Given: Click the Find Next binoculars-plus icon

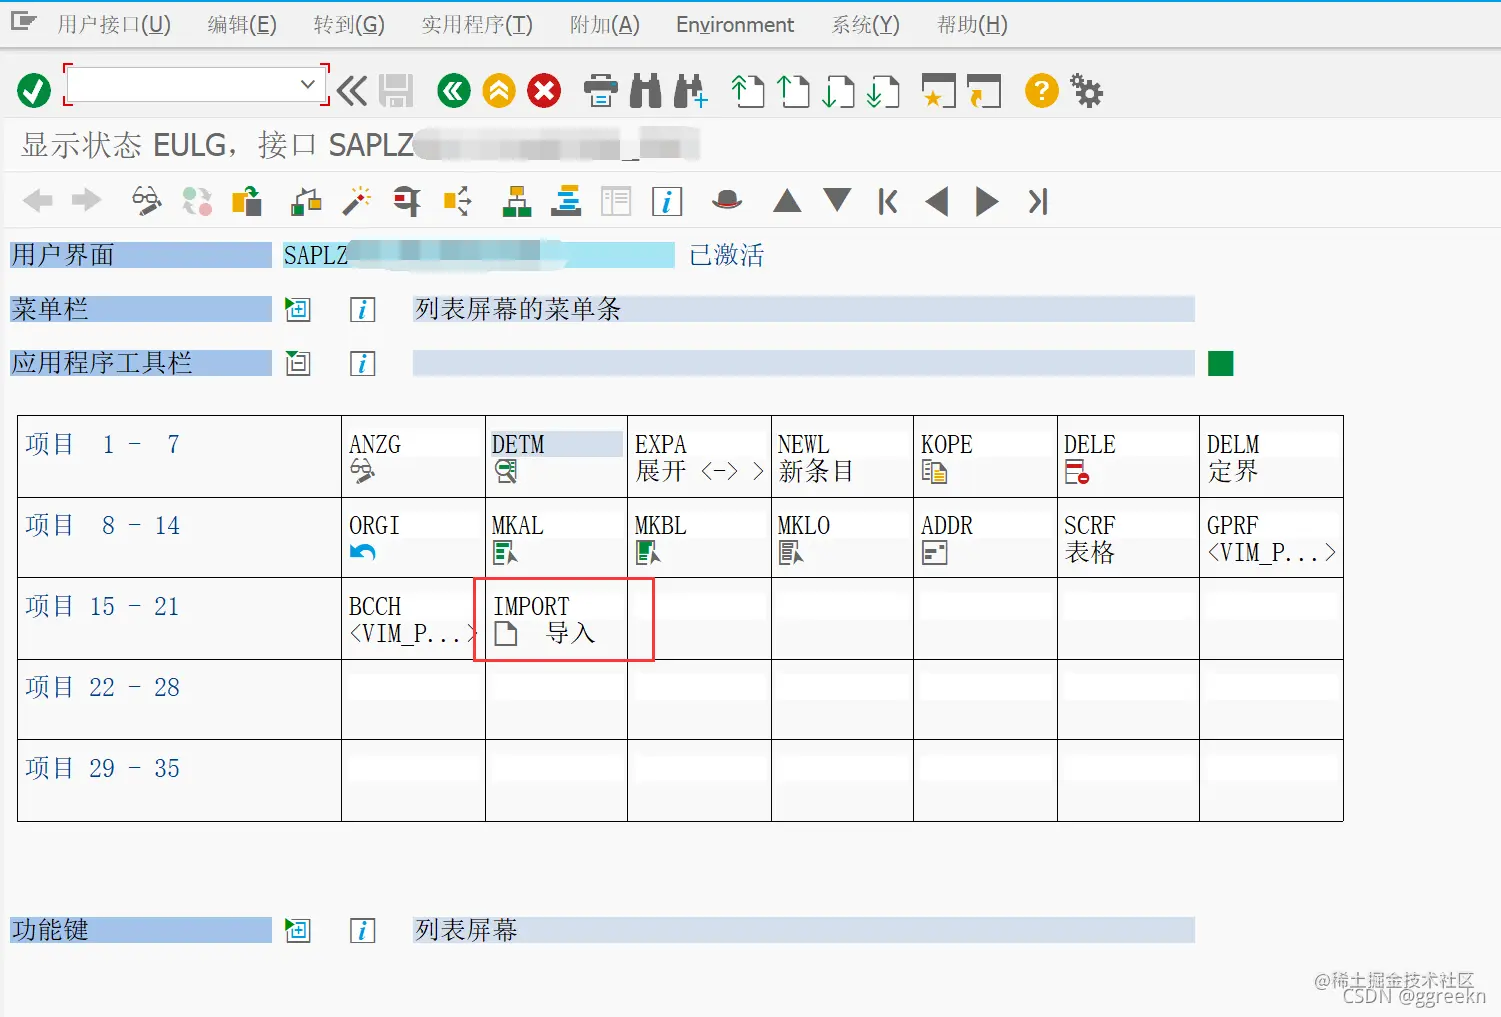Looking at the screenshot, I should tap(690, 90).
